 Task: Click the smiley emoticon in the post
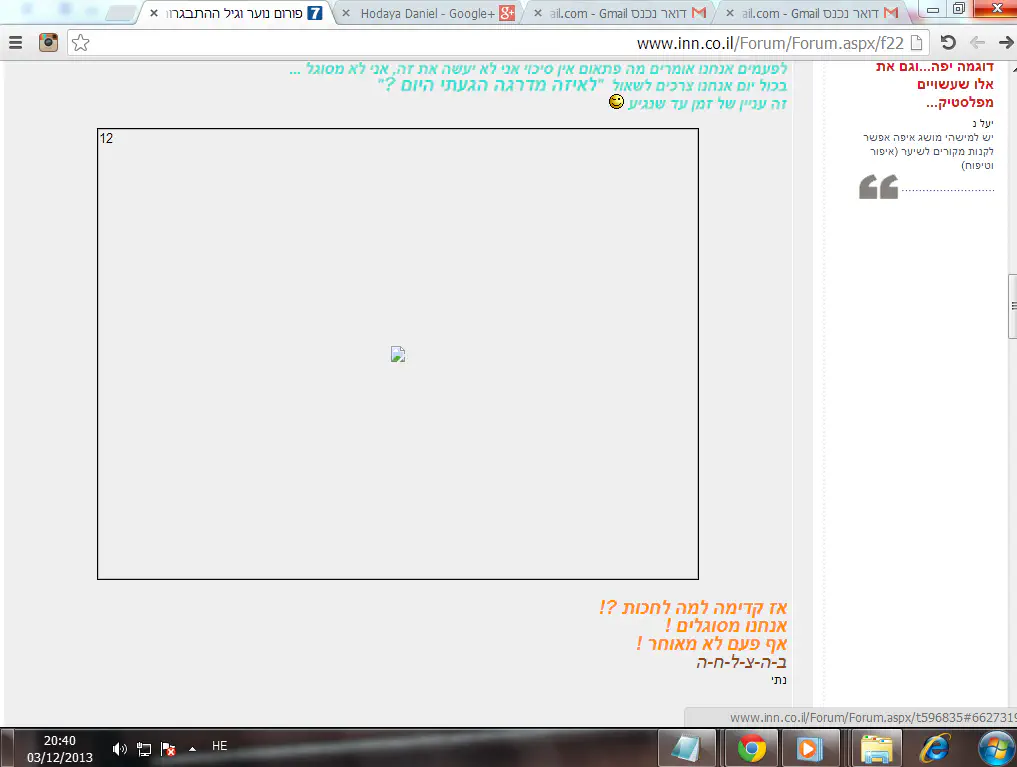(617, 102)
